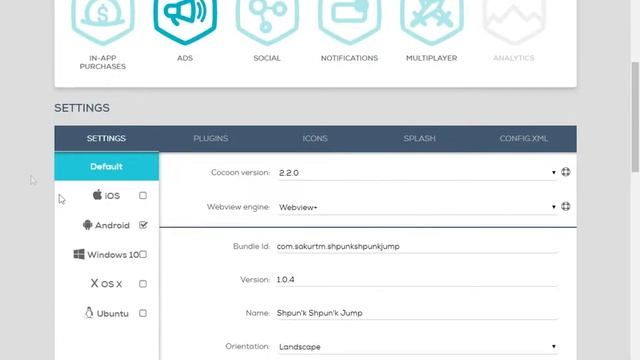Switch to the Settings tab
Viewport: 640px width, 360px height.
[x=106, y=138]
